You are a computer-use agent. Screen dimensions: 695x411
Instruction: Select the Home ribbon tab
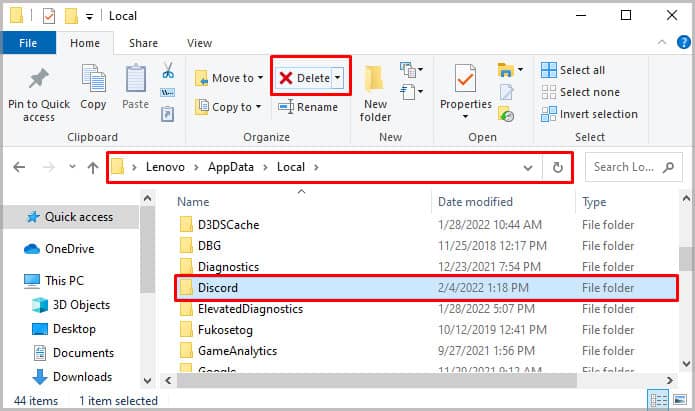click(x=85, y=43)
